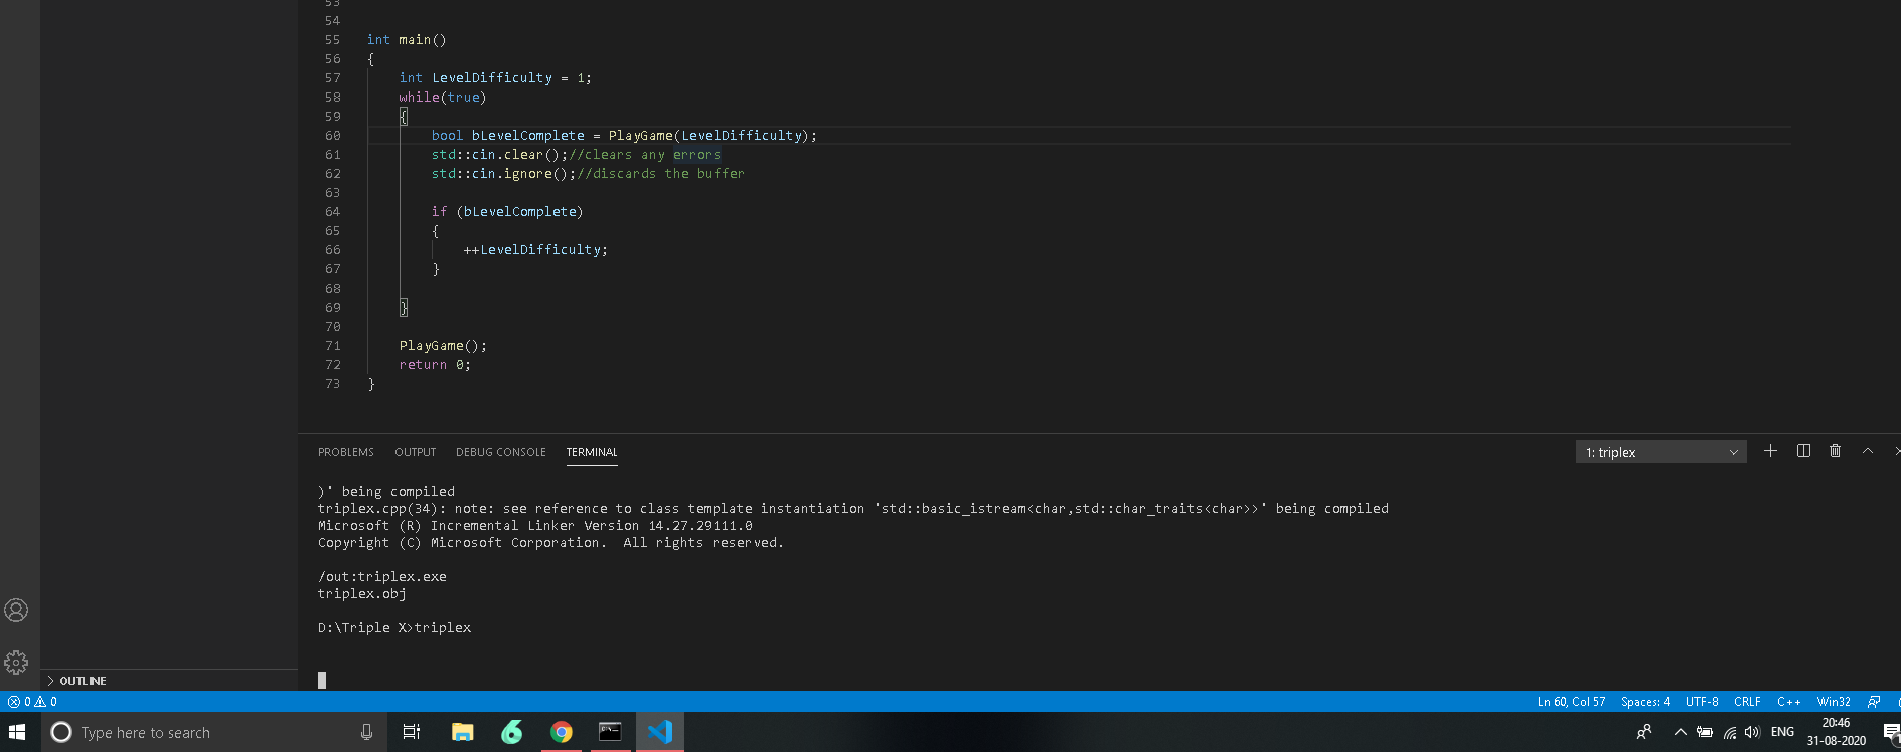
Task: Select the C++ language mode indicator
Action: (x=1788, y=702)
